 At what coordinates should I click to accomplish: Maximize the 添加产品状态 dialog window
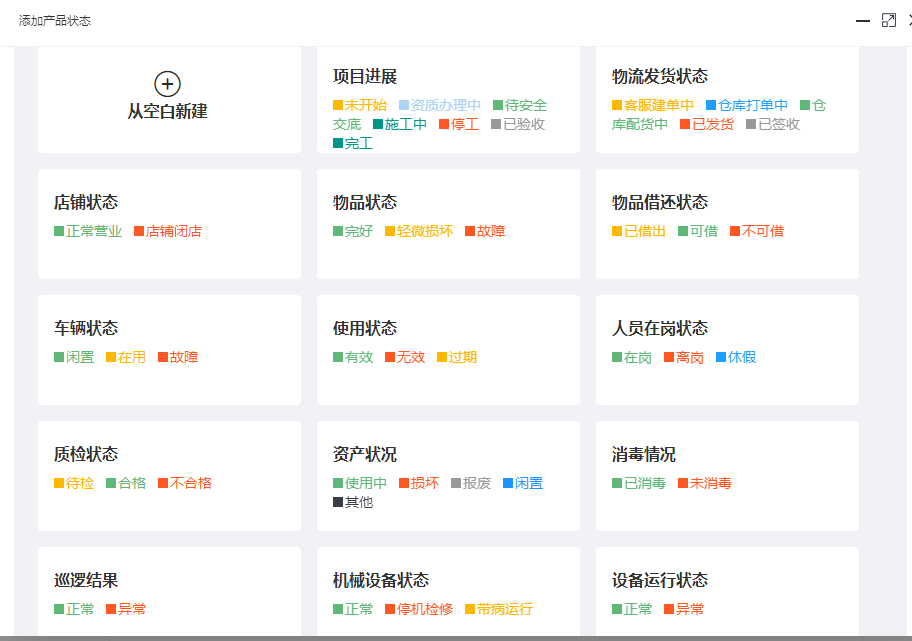(888, 21)
